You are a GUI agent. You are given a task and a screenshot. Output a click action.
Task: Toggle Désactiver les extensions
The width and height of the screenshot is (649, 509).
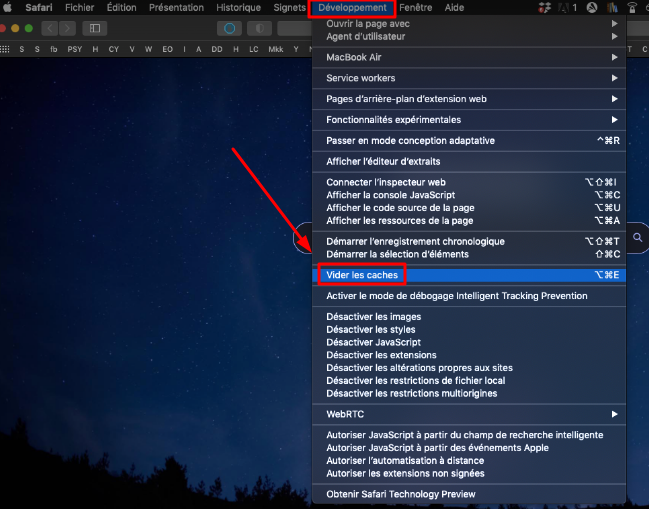(x=469, y=355)
